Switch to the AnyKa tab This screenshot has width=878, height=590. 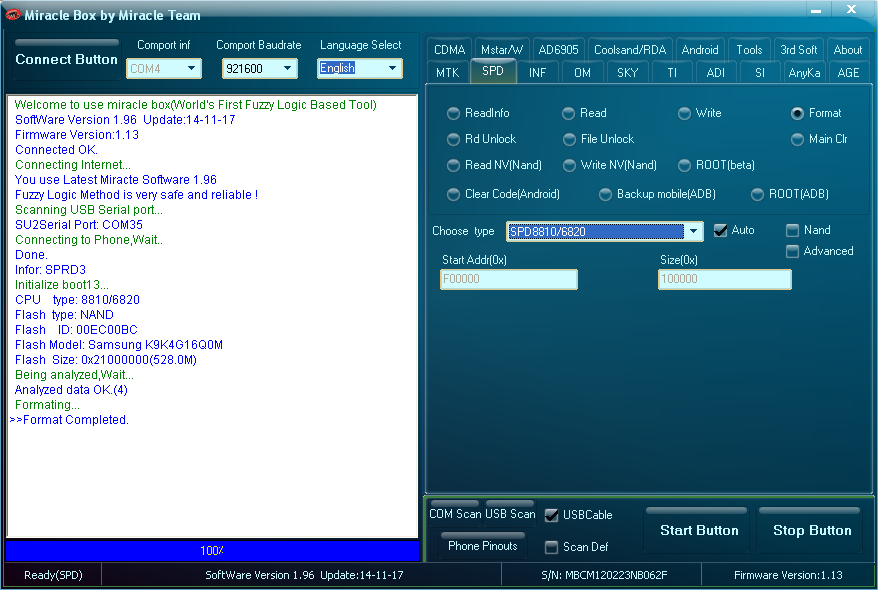click(x=804, y=73)
